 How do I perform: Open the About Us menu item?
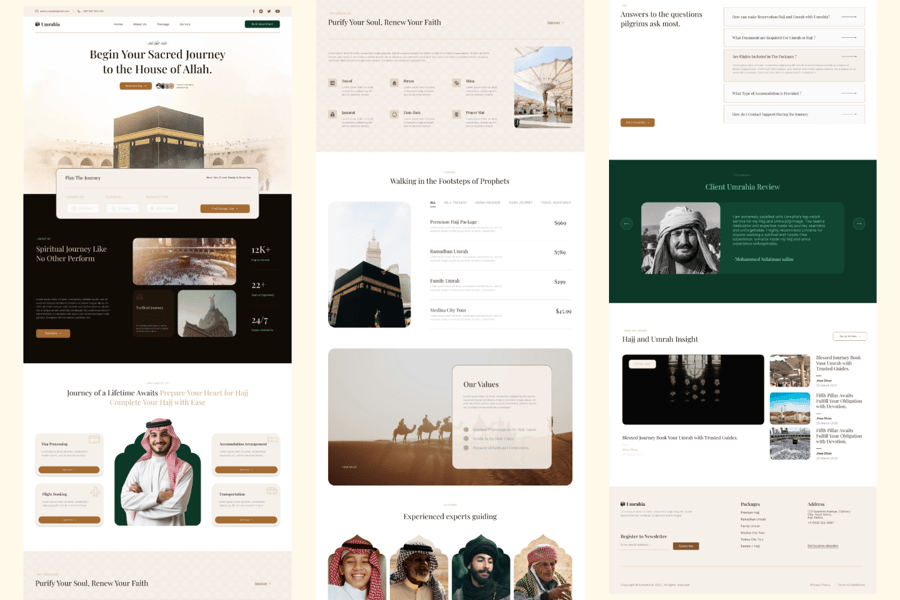(140, 24)
